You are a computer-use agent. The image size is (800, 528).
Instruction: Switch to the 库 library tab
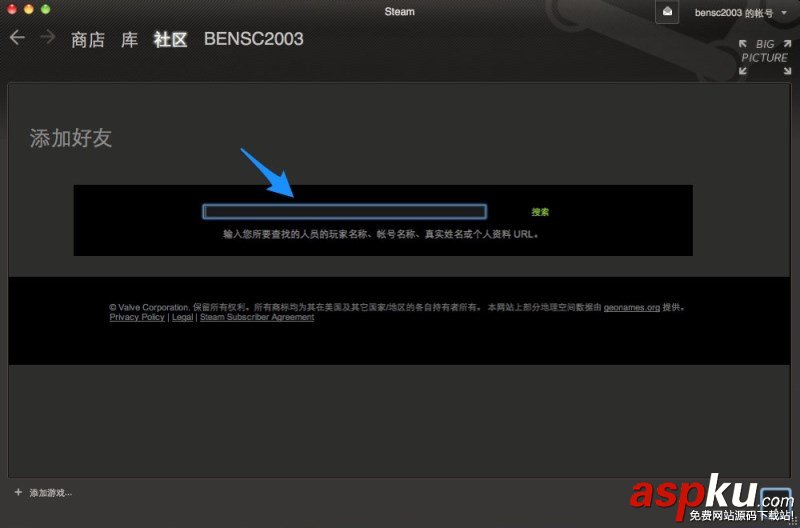pyautogui.click(x=129, y=40)
